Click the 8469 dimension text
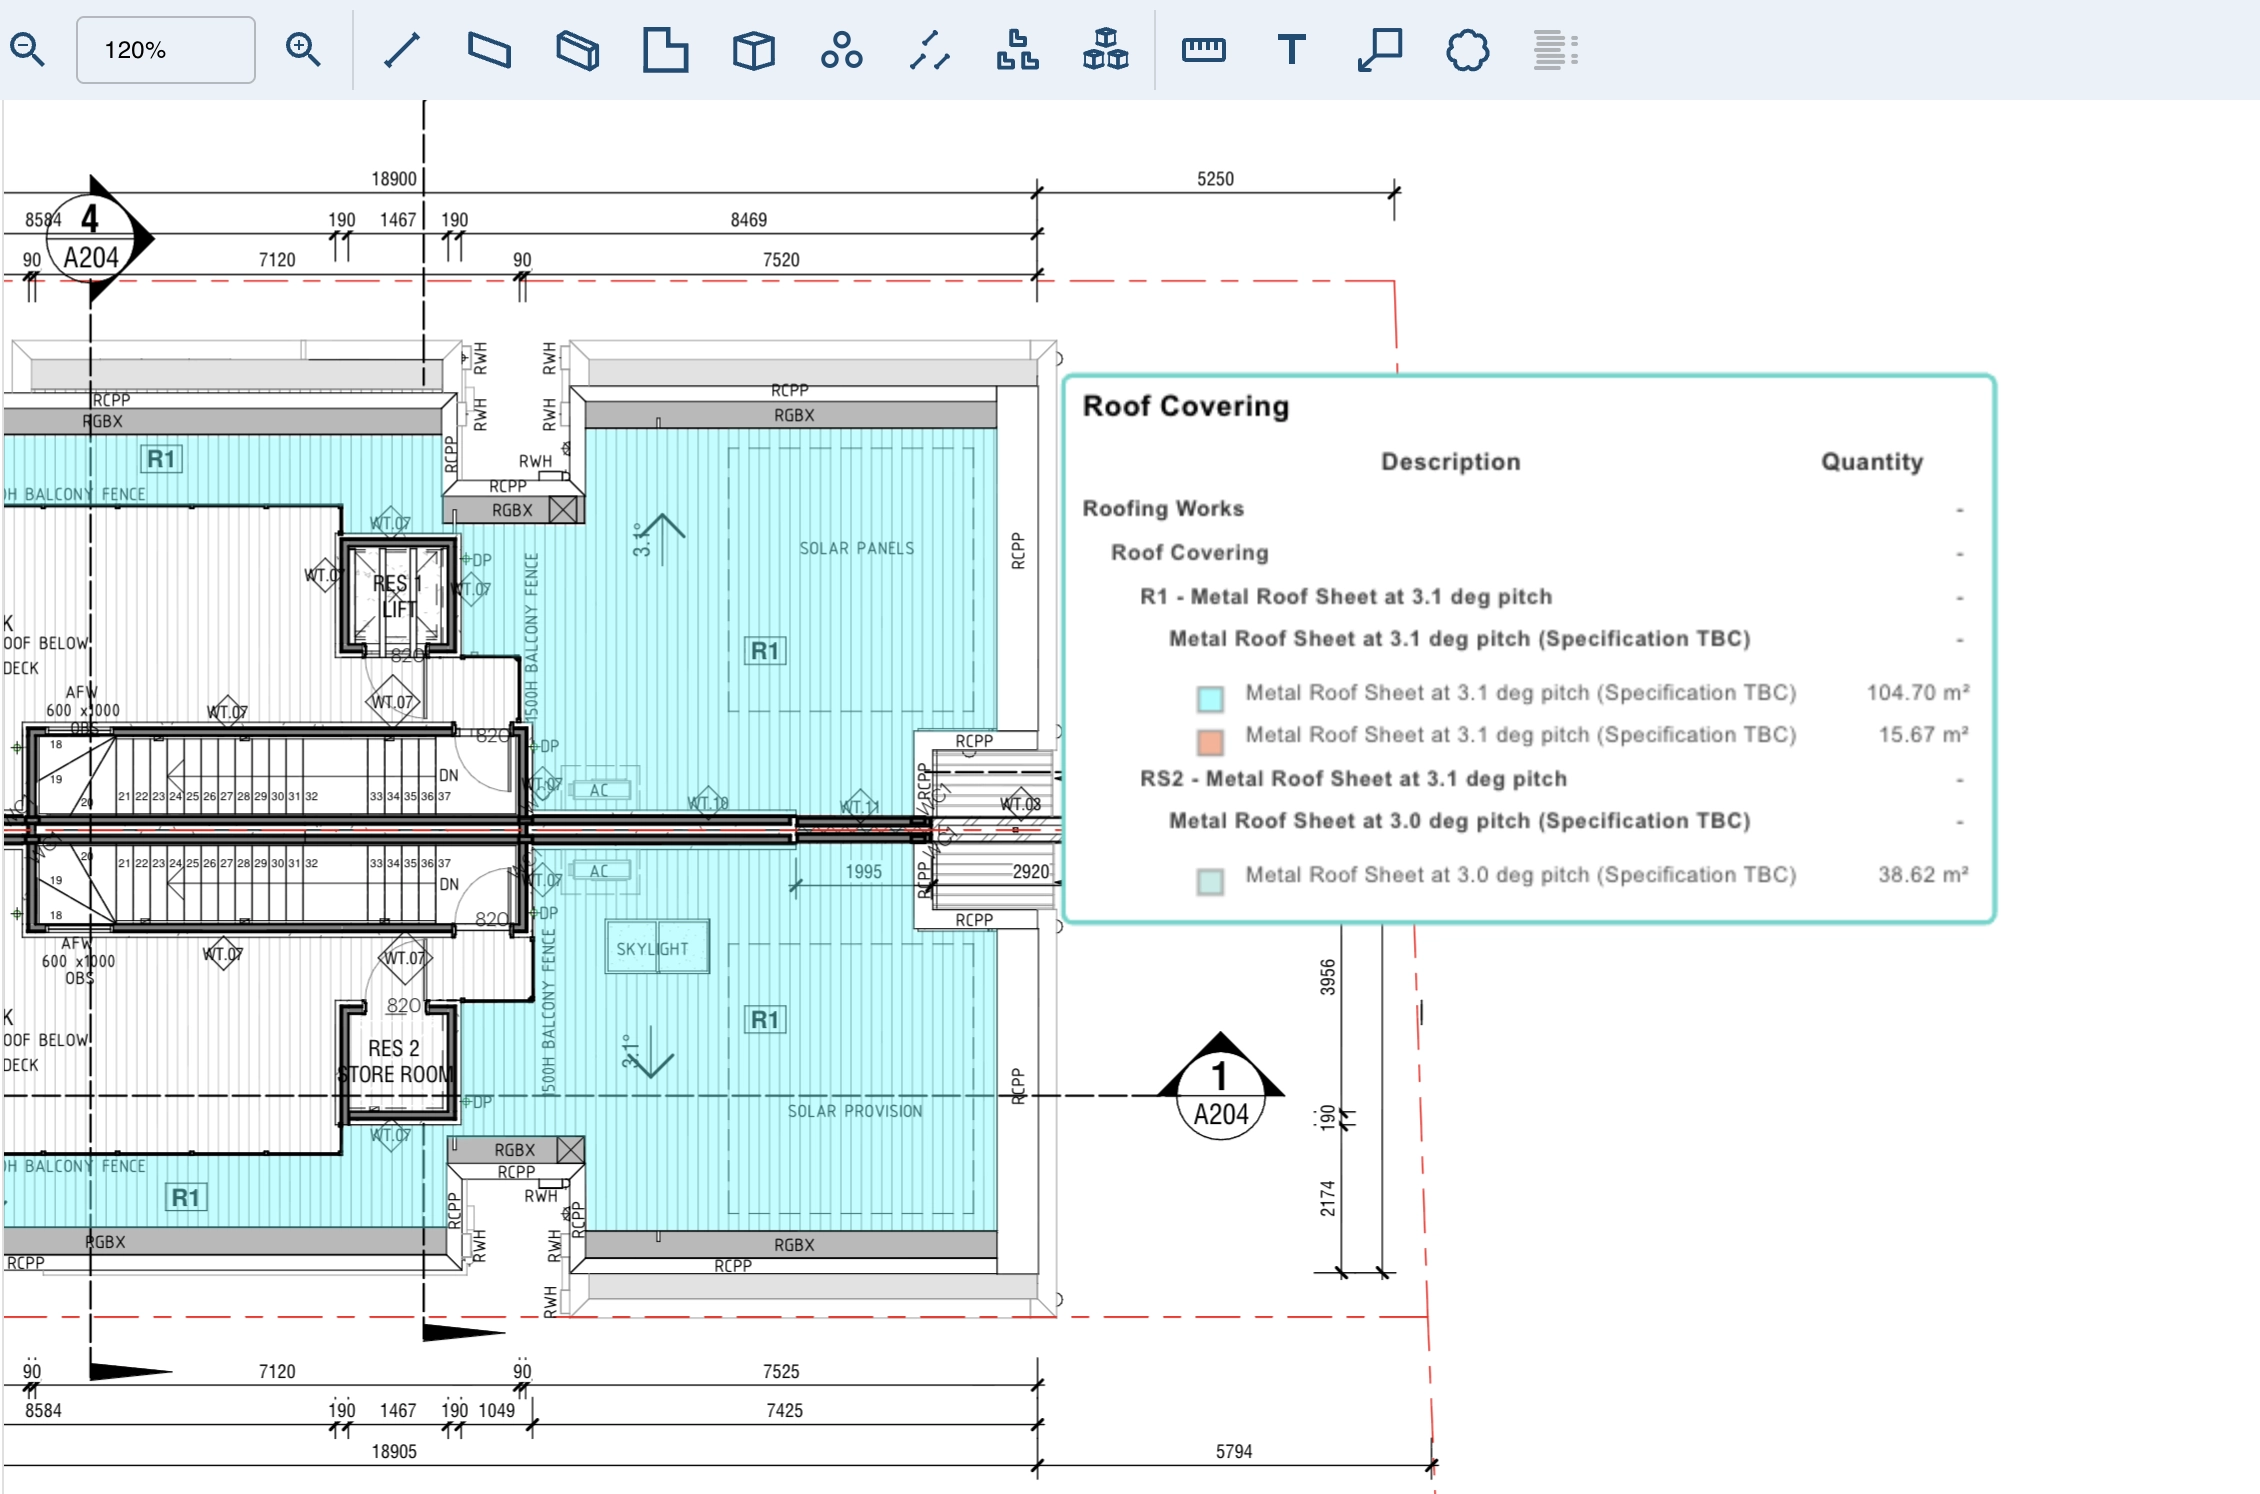 pyautogui.click(x=749, y=220)
